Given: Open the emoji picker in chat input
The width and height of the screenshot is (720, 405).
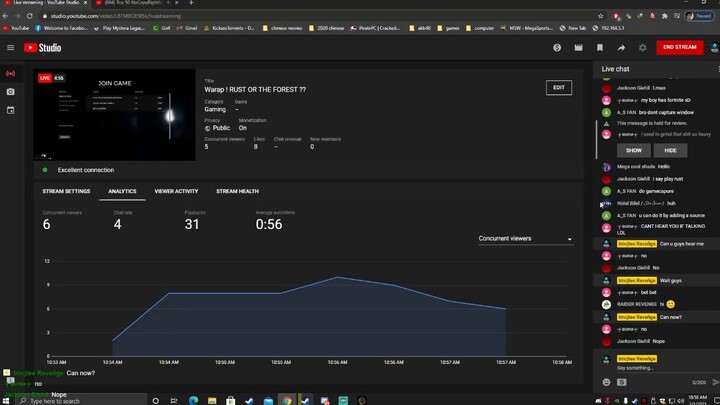Looking at the screenshot, I should point(607,382).
